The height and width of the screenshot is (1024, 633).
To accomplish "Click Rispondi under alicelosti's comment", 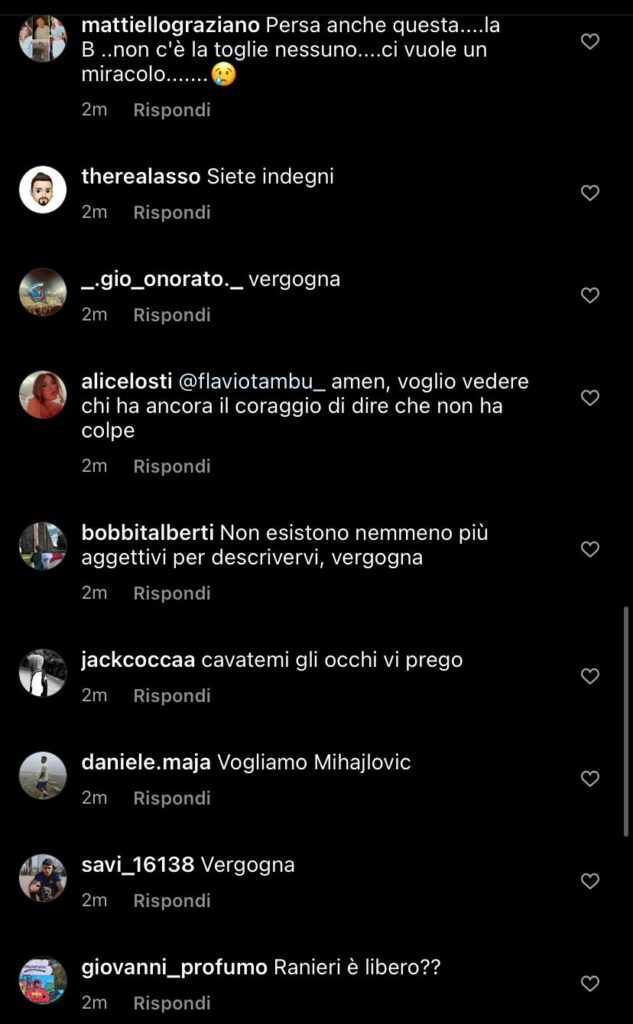I will point(172,466).
